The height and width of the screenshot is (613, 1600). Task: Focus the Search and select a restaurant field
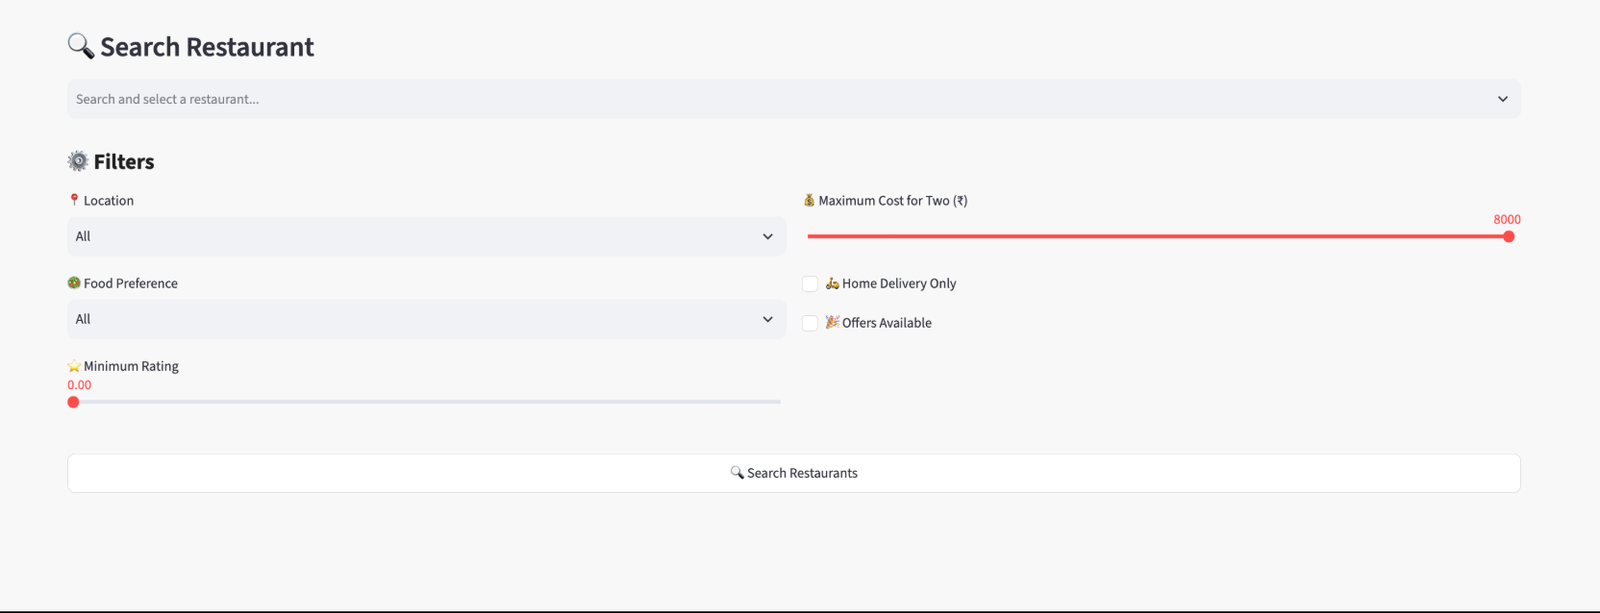(794, 99)
